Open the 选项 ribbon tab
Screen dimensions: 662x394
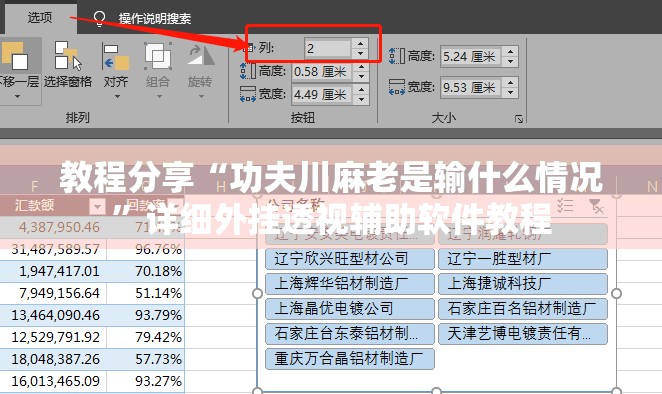40,18
